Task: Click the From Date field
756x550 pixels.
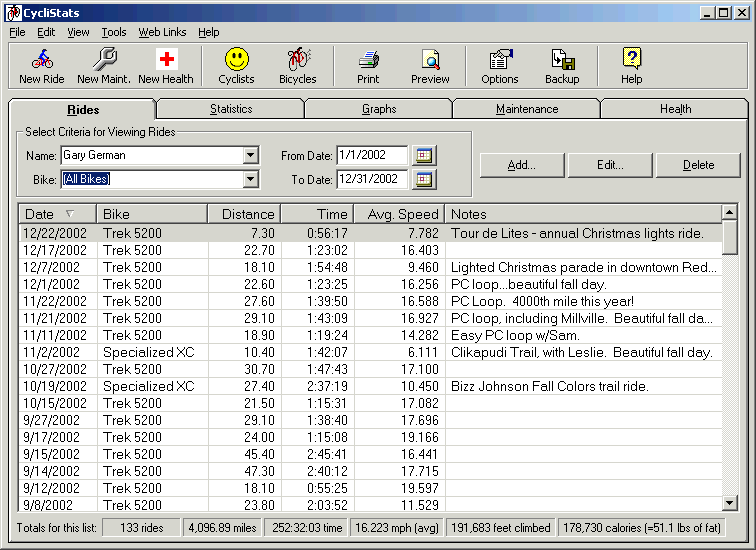Action: (x=372, y=155)
